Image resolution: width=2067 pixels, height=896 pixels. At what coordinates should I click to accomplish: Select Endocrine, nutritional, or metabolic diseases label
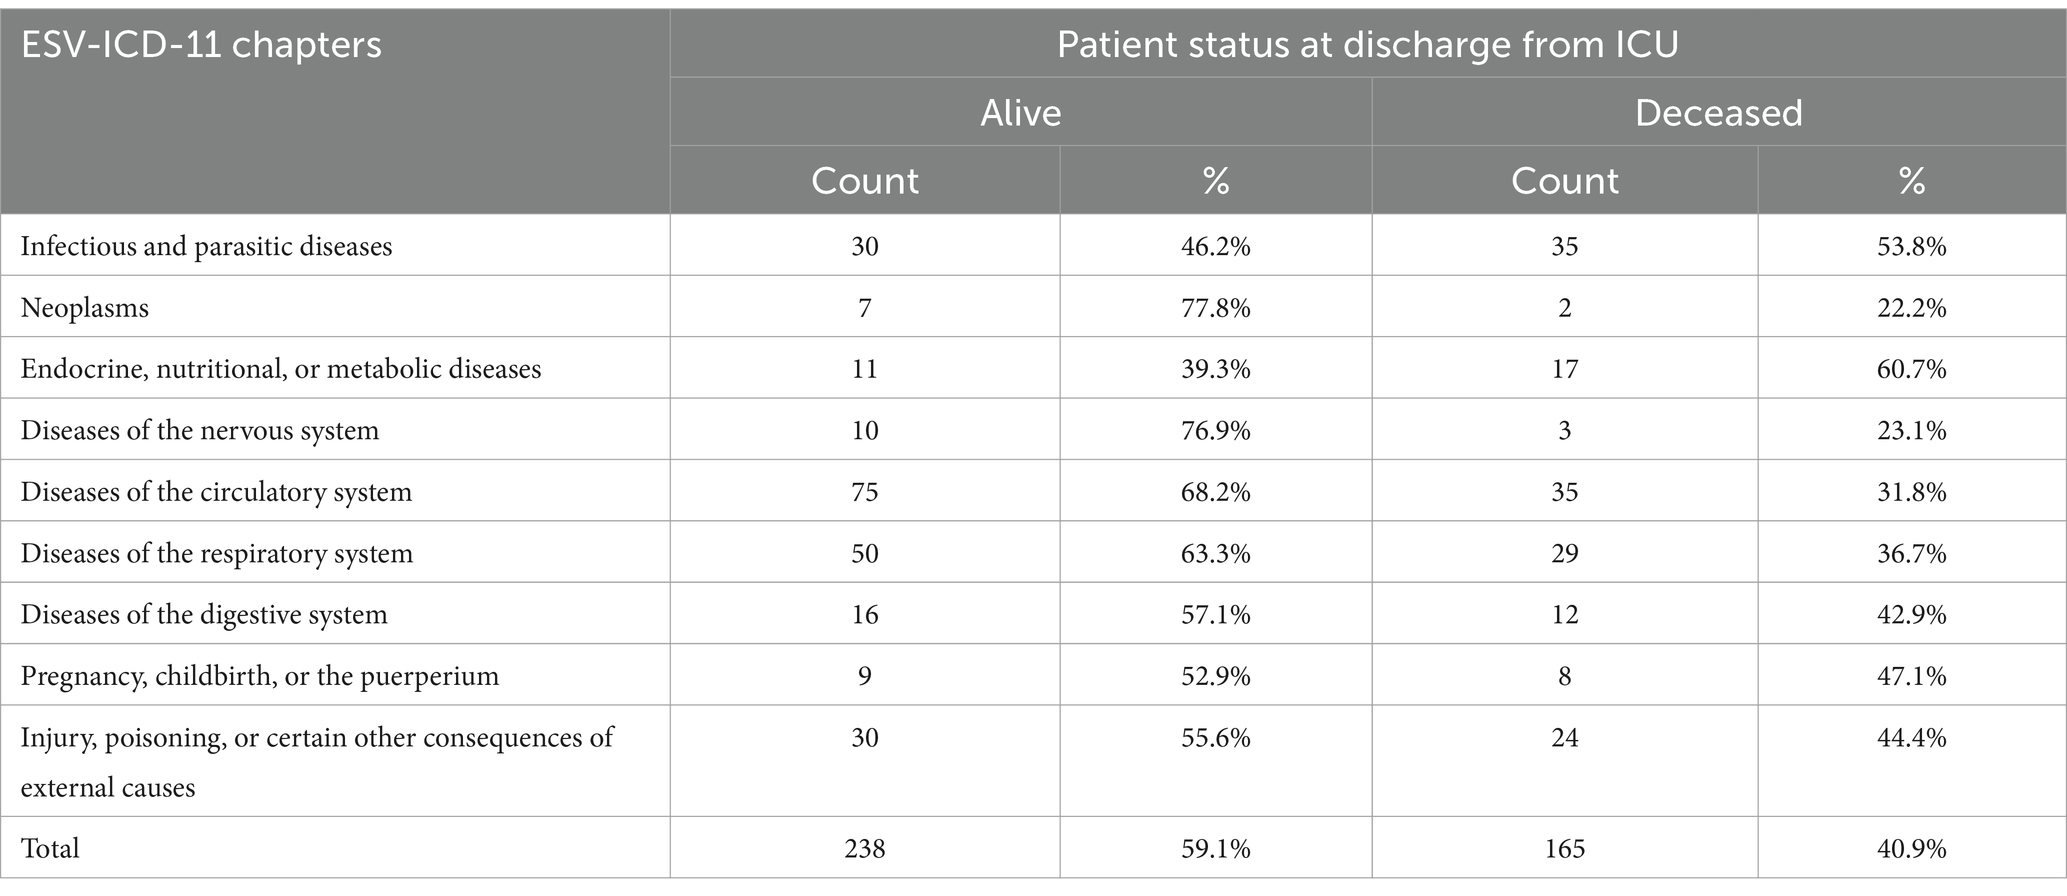click(x=281, y=369)
